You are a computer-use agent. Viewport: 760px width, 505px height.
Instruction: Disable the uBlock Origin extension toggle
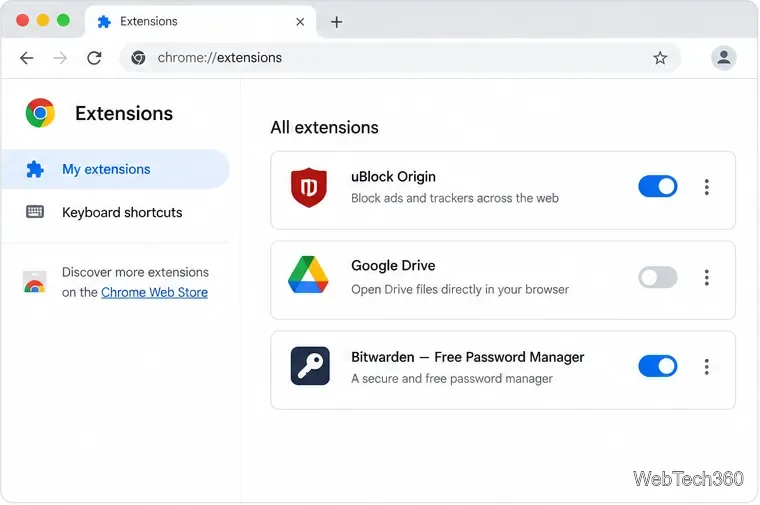point(658,187)
